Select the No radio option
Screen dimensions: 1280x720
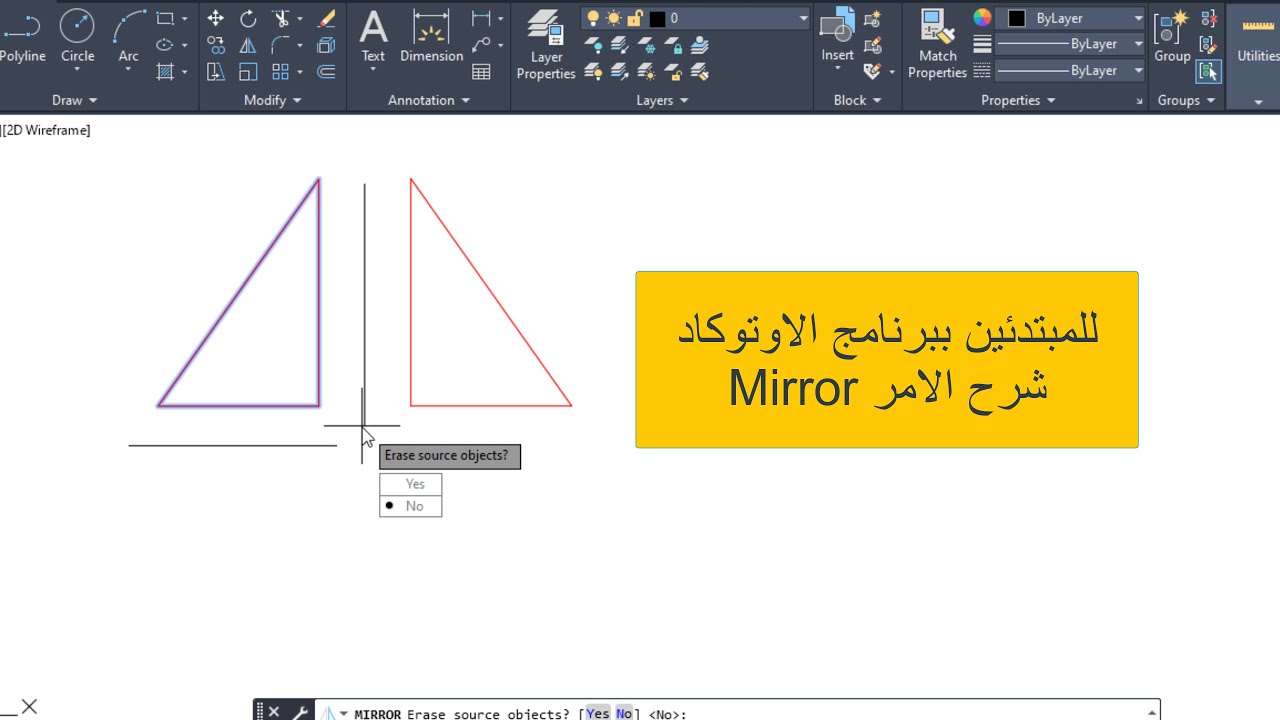(411, 506)
